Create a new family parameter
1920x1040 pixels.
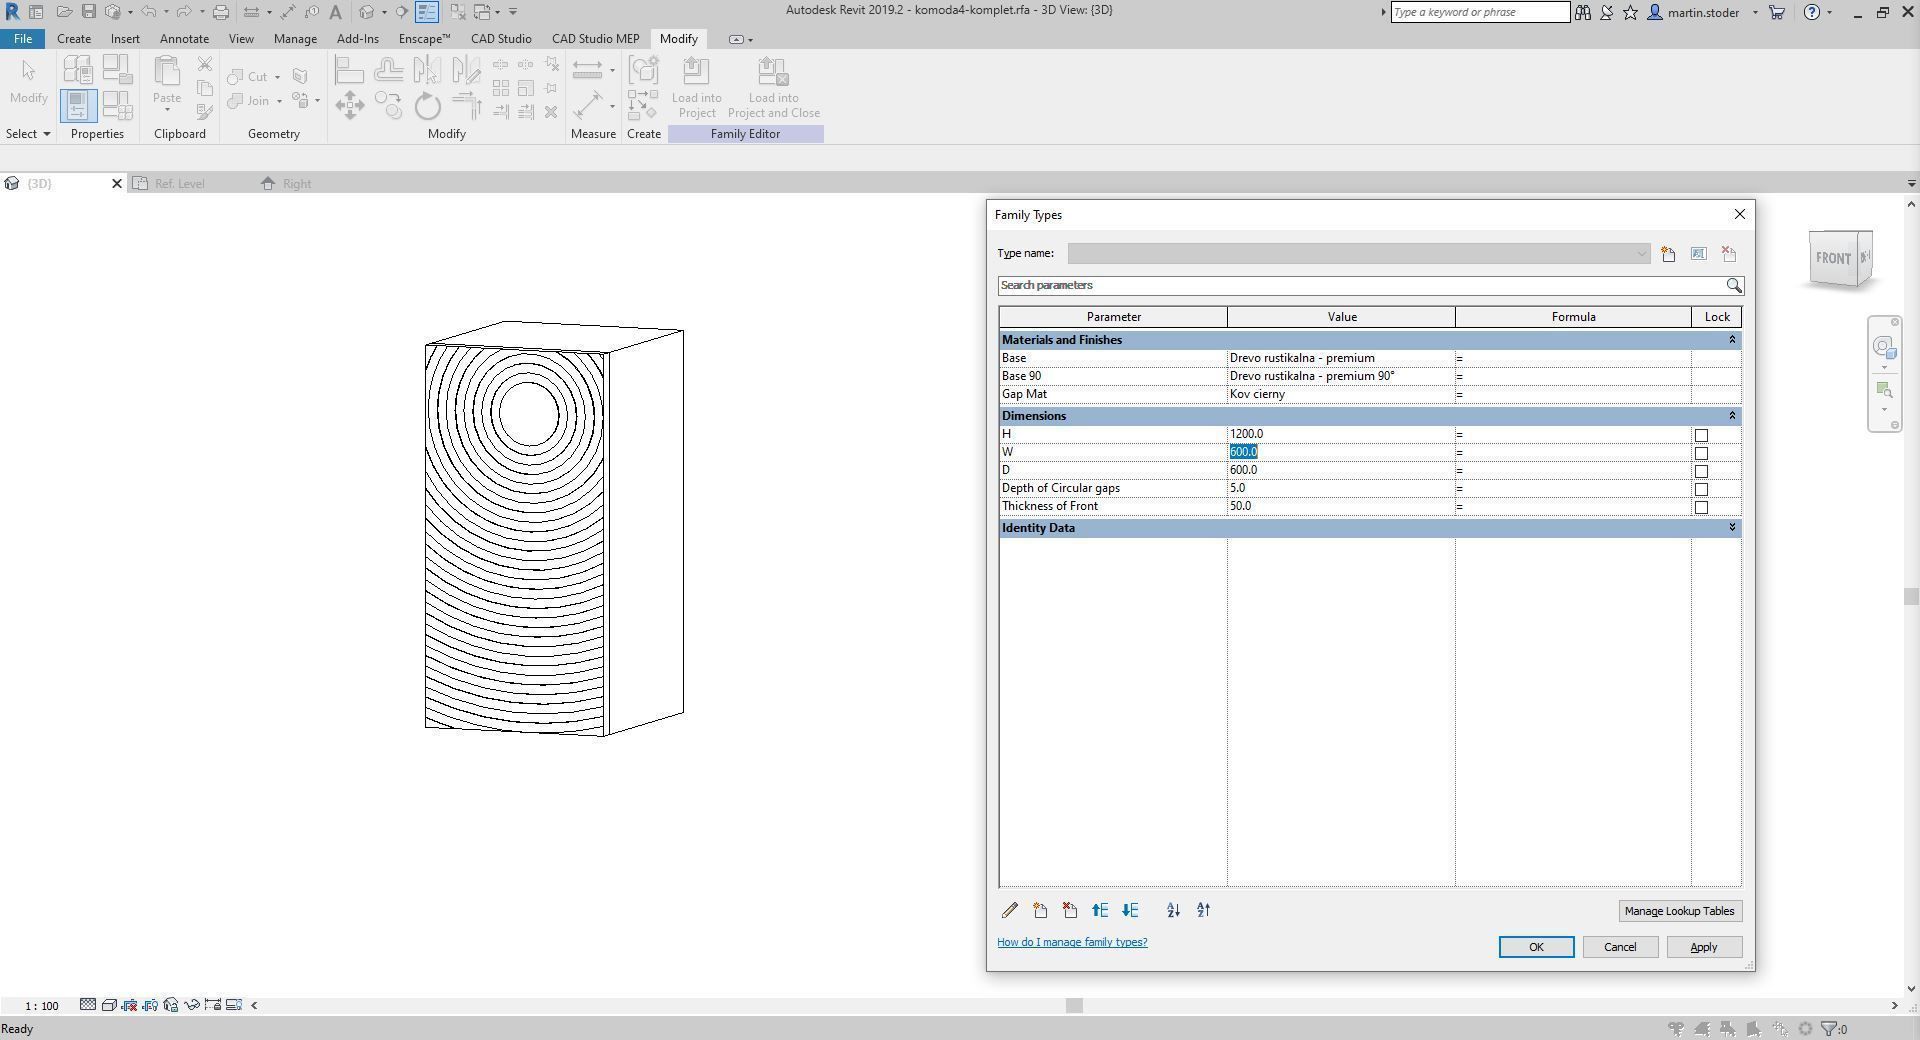1040,910
